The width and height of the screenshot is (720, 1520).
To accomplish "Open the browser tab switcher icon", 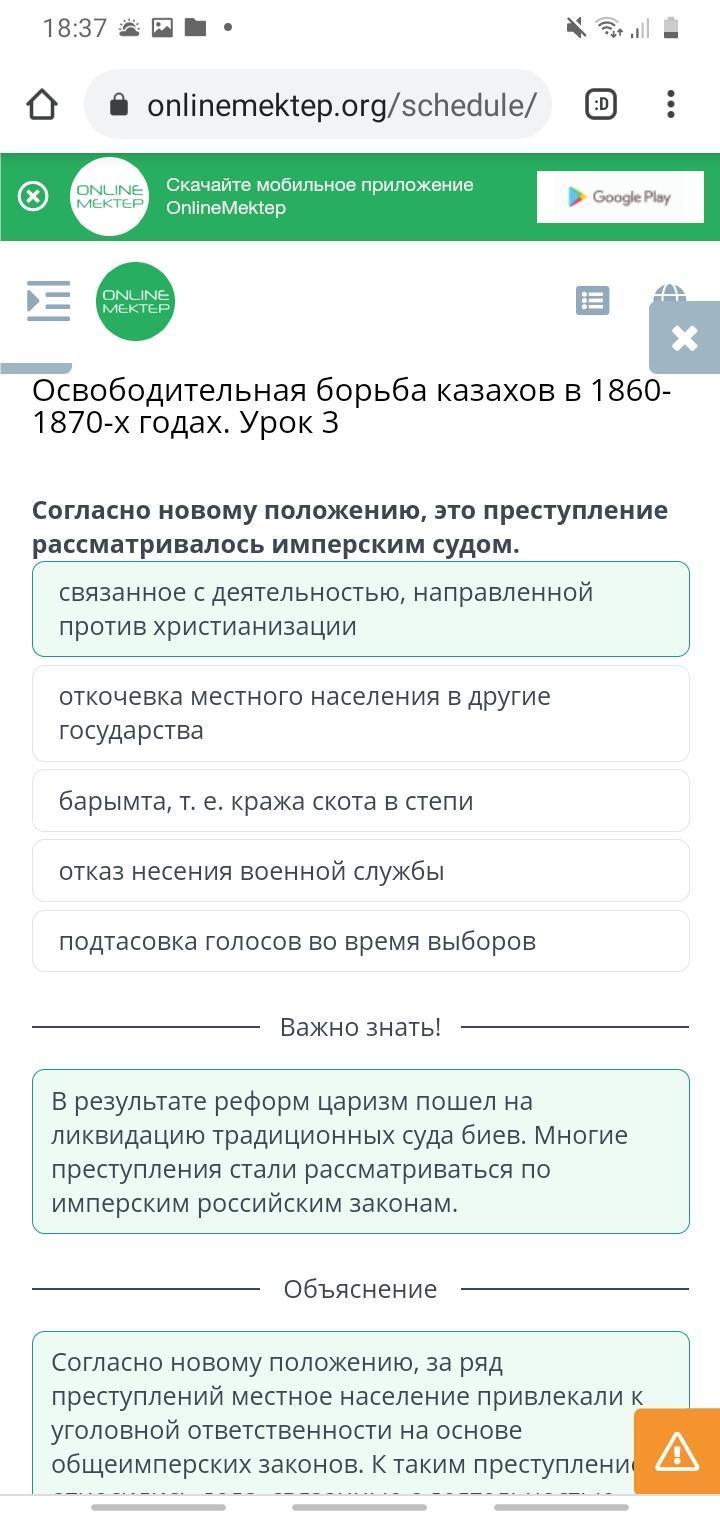I will pyautogui.click(x=600, y=104).
